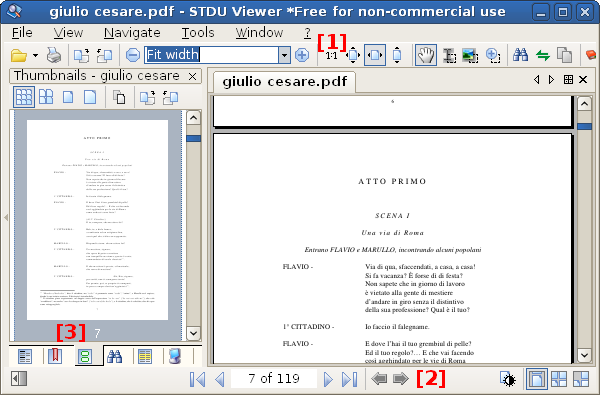The height and width of the screenshot is (395, 600).
Task: Open the ? help menu
Action: (x=308, y=33)
